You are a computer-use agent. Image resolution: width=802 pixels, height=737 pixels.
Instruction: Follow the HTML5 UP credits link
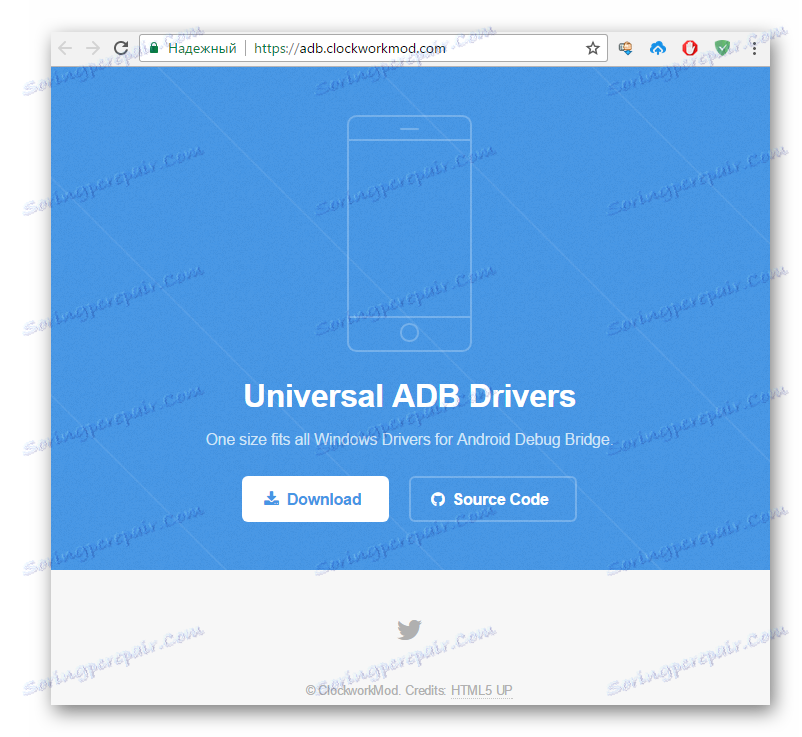coord(481,690)
